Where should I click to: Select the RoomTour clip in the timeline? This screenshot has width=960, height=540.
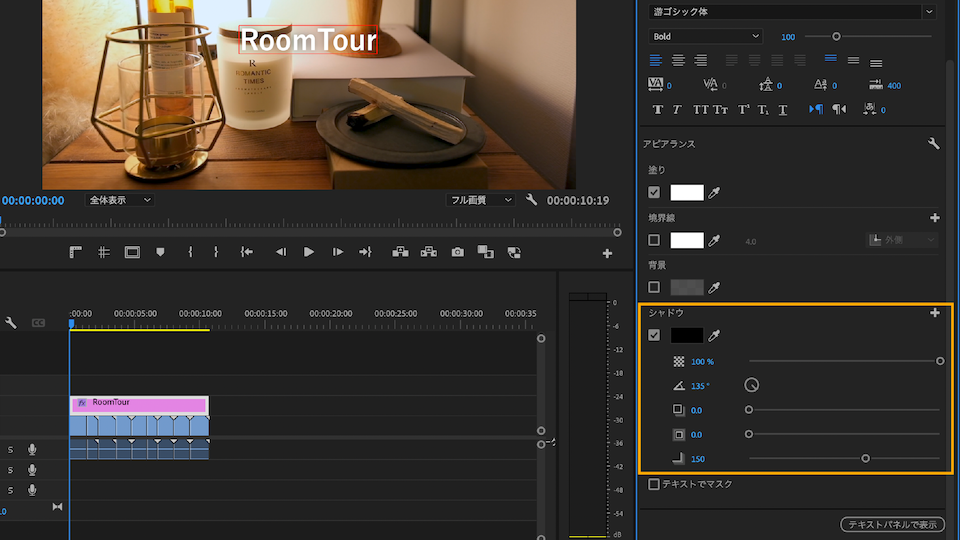(x=139, y=403)
